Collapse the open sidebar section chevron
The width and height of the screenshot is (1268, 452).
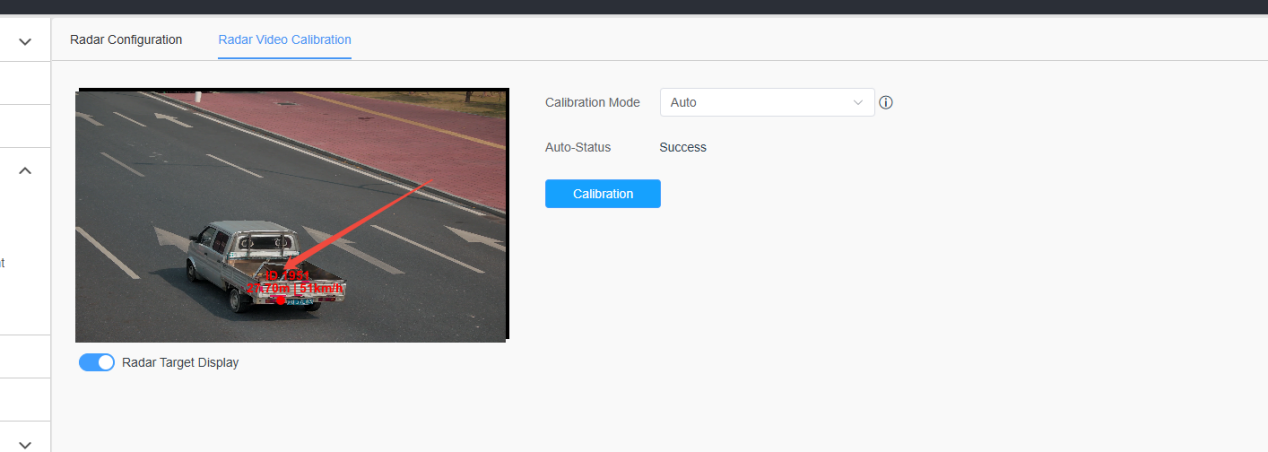tap(26, 171)
